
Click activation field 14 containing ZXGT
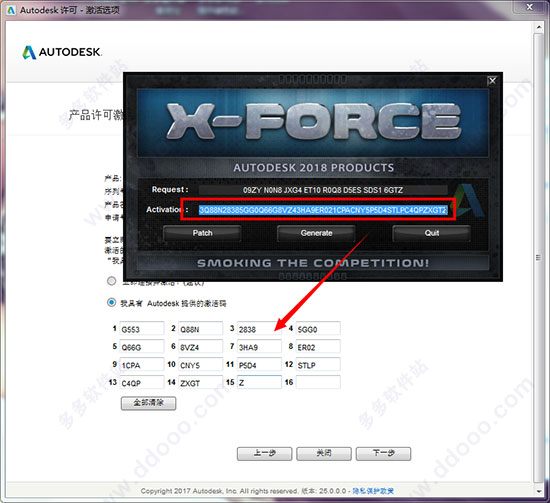pyautogui.click(x=200, y=382)
